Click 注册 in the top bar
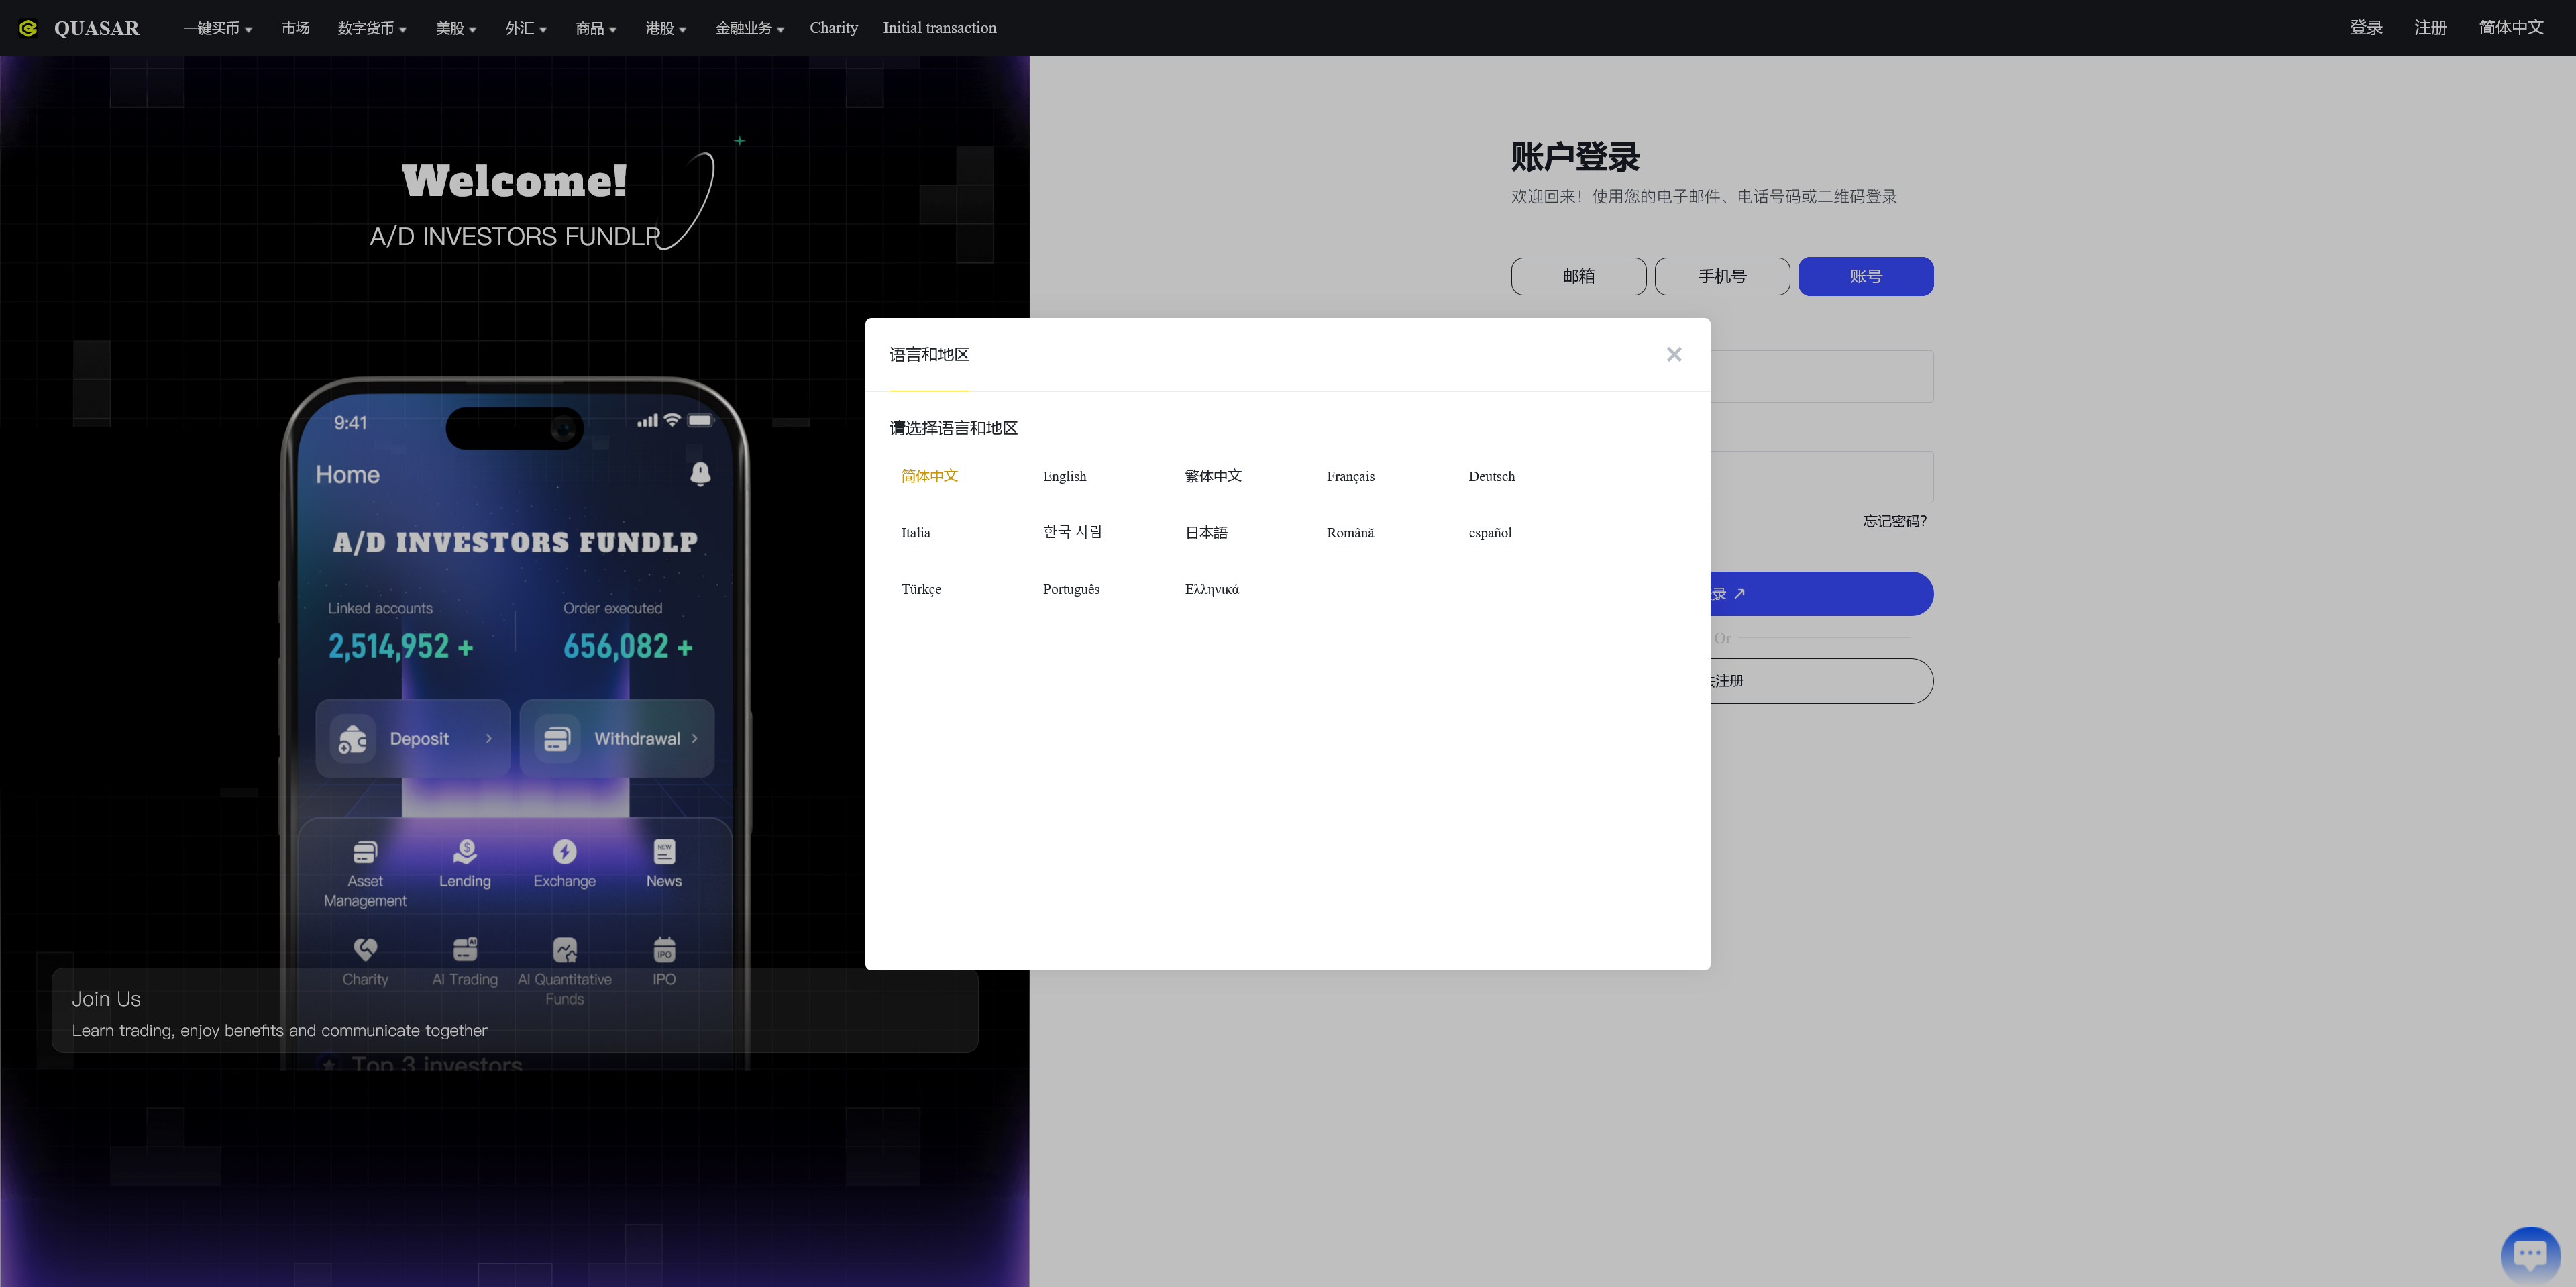 click(2430, 28)
